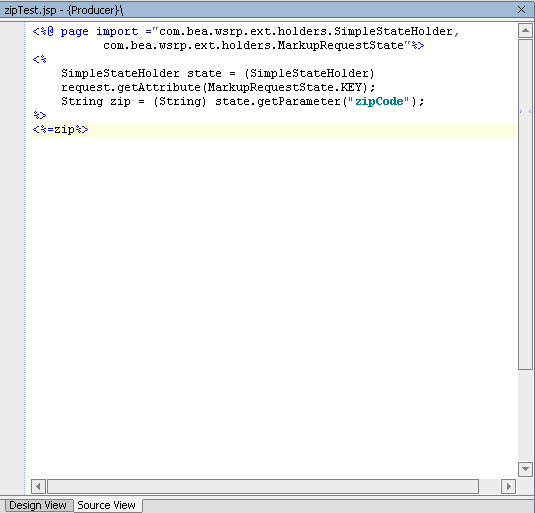Click the vertical scrollbar thumb
Viewport: 535px width, 513px height.
[x=525, y=204]
